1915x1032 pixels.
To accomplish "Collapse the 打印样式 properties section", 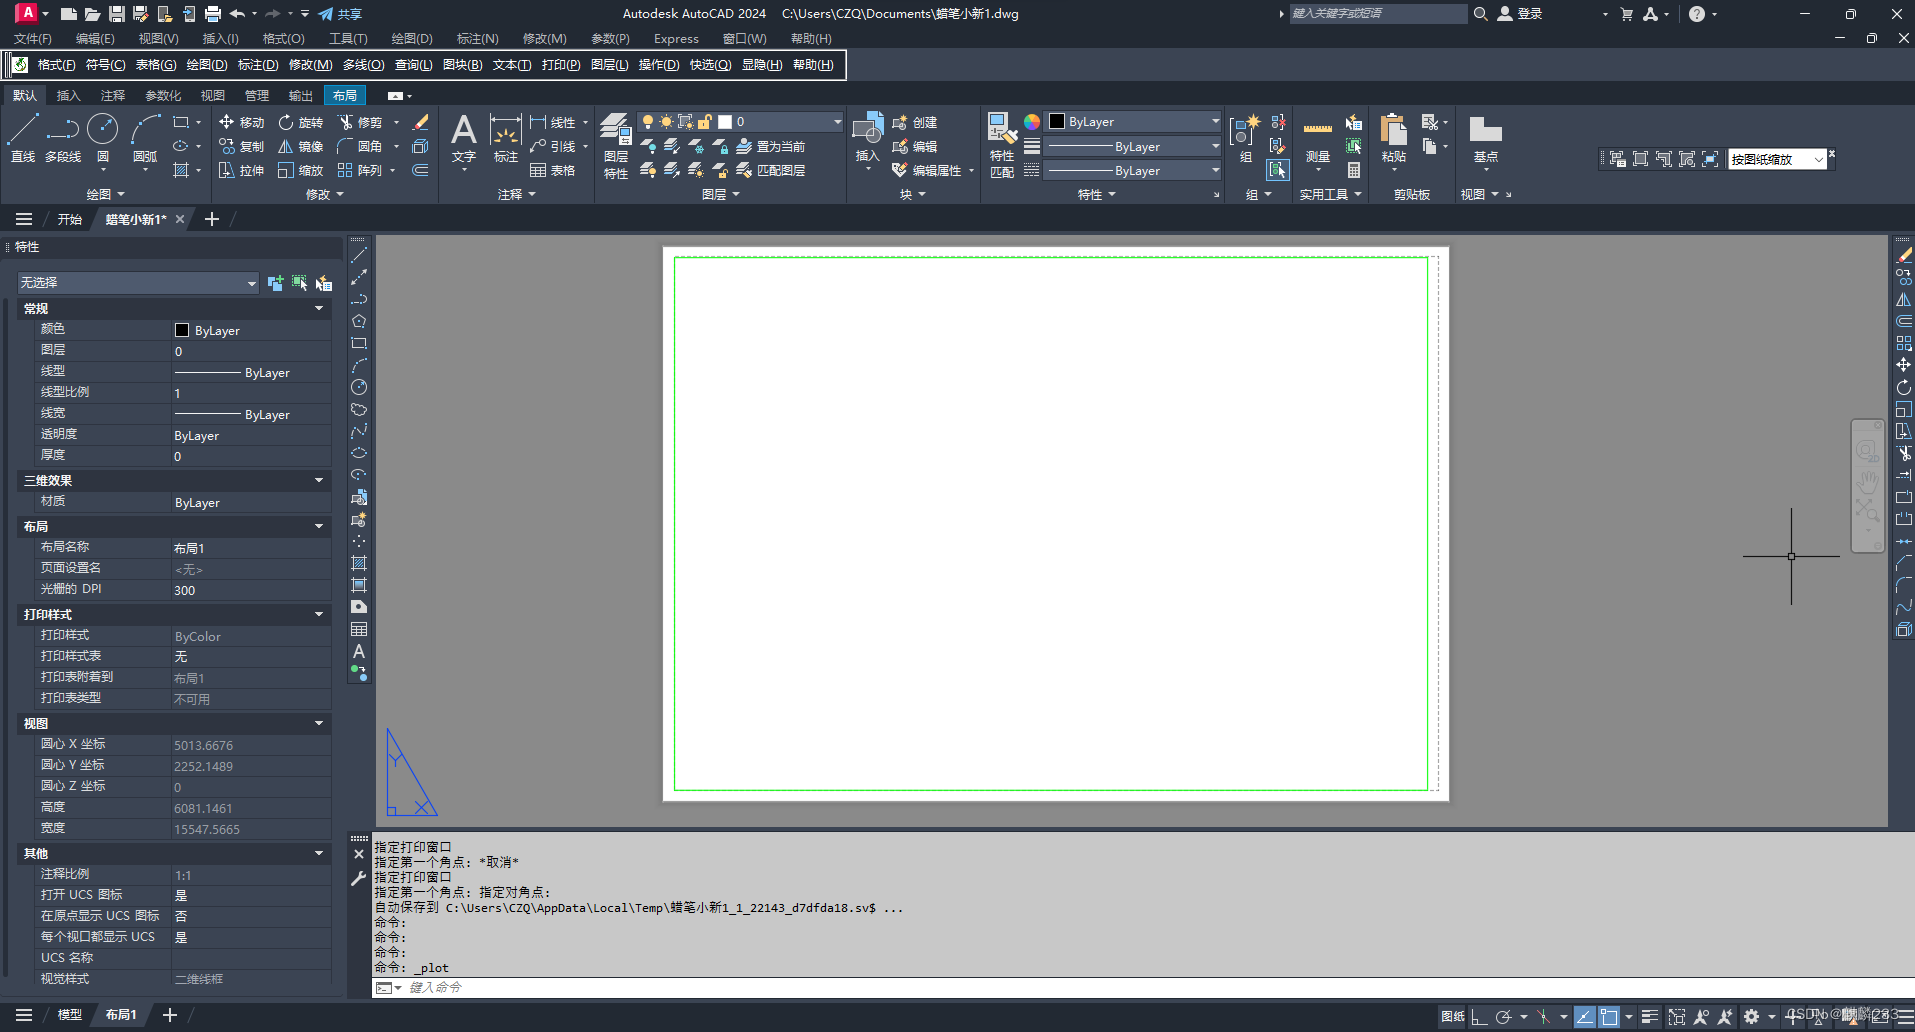I will pos(319,614).
